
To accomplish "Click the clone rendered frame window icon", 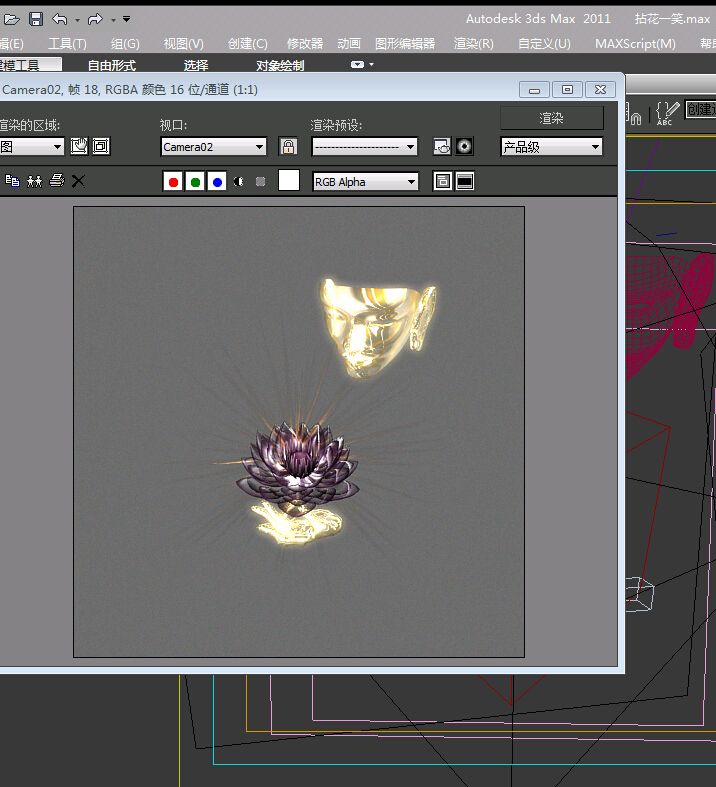I will pos(35,181).
